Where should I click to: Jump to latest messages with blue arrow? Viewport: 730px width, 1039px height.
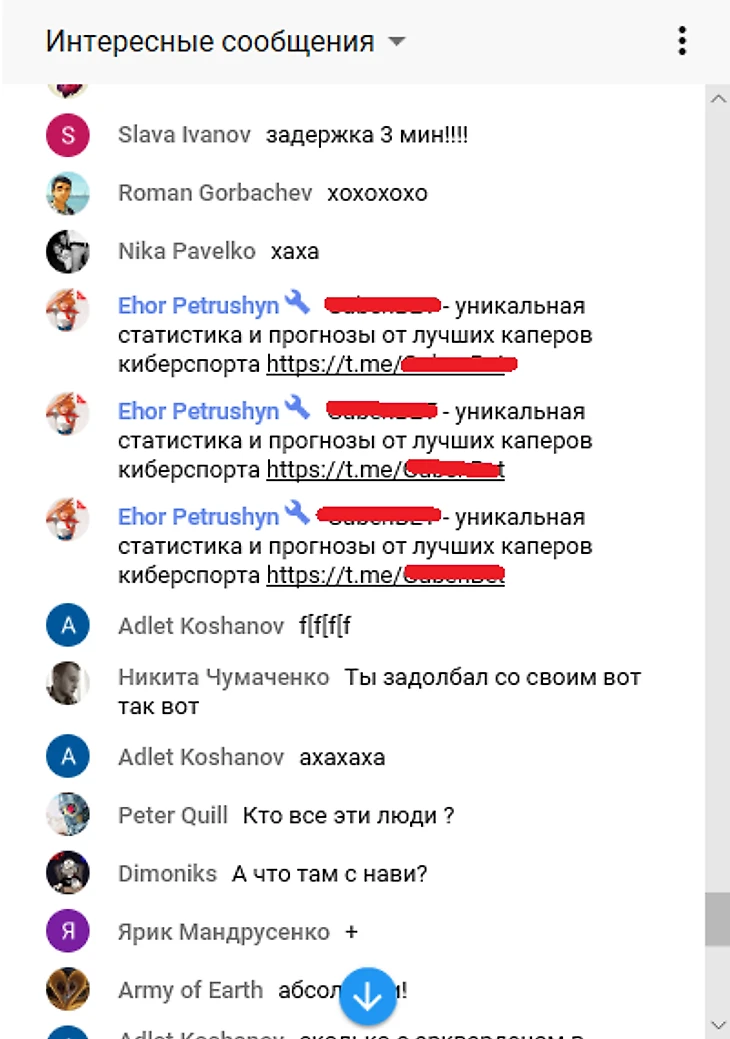point(368,997)
